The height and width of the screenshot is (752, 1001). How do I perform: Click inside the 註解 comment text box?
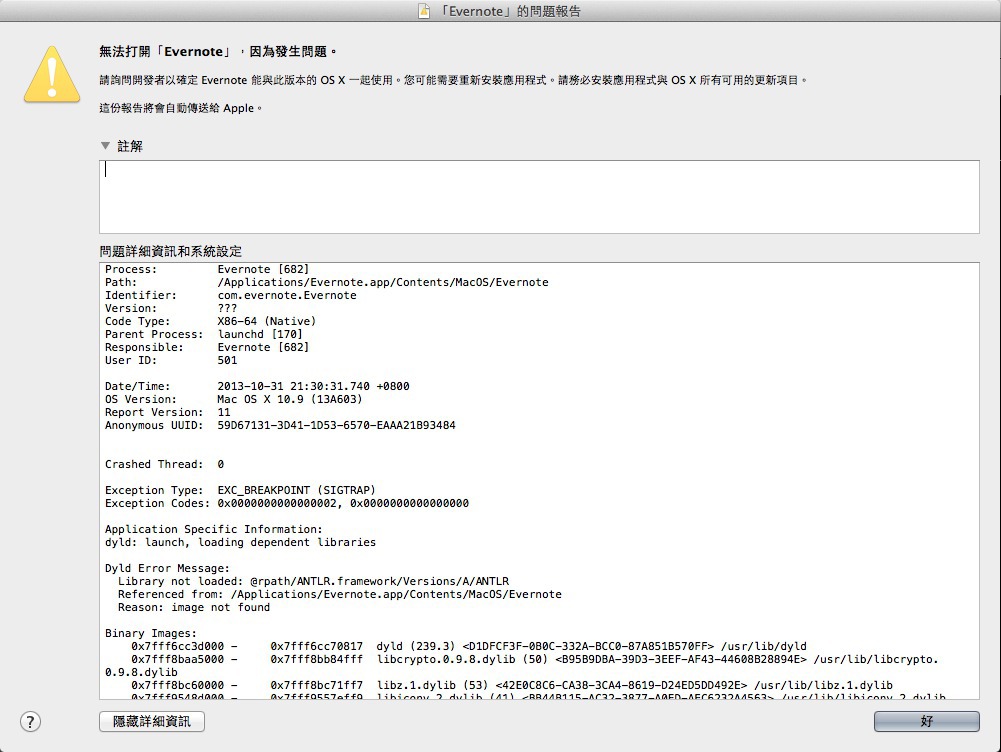point(539,197)
